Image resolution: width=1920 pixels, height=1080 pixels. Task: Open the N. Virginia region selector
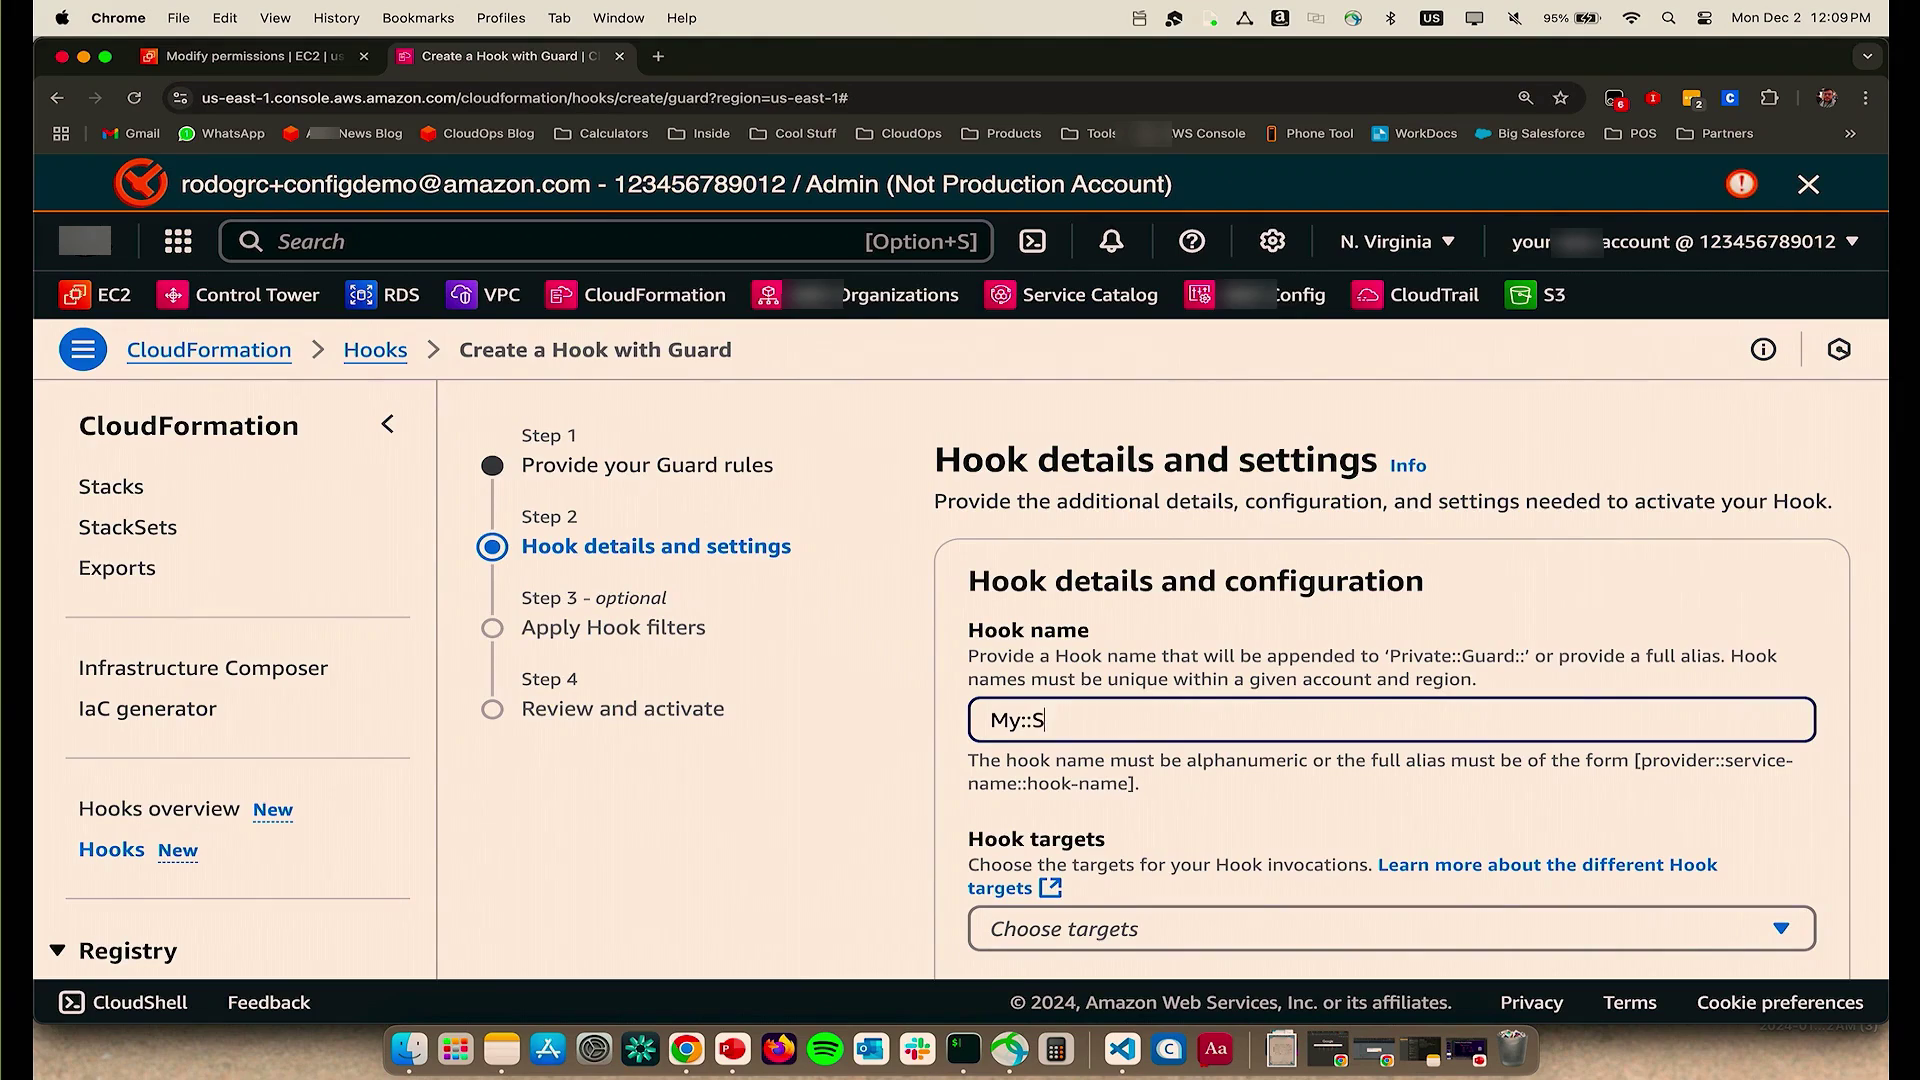1397,241
